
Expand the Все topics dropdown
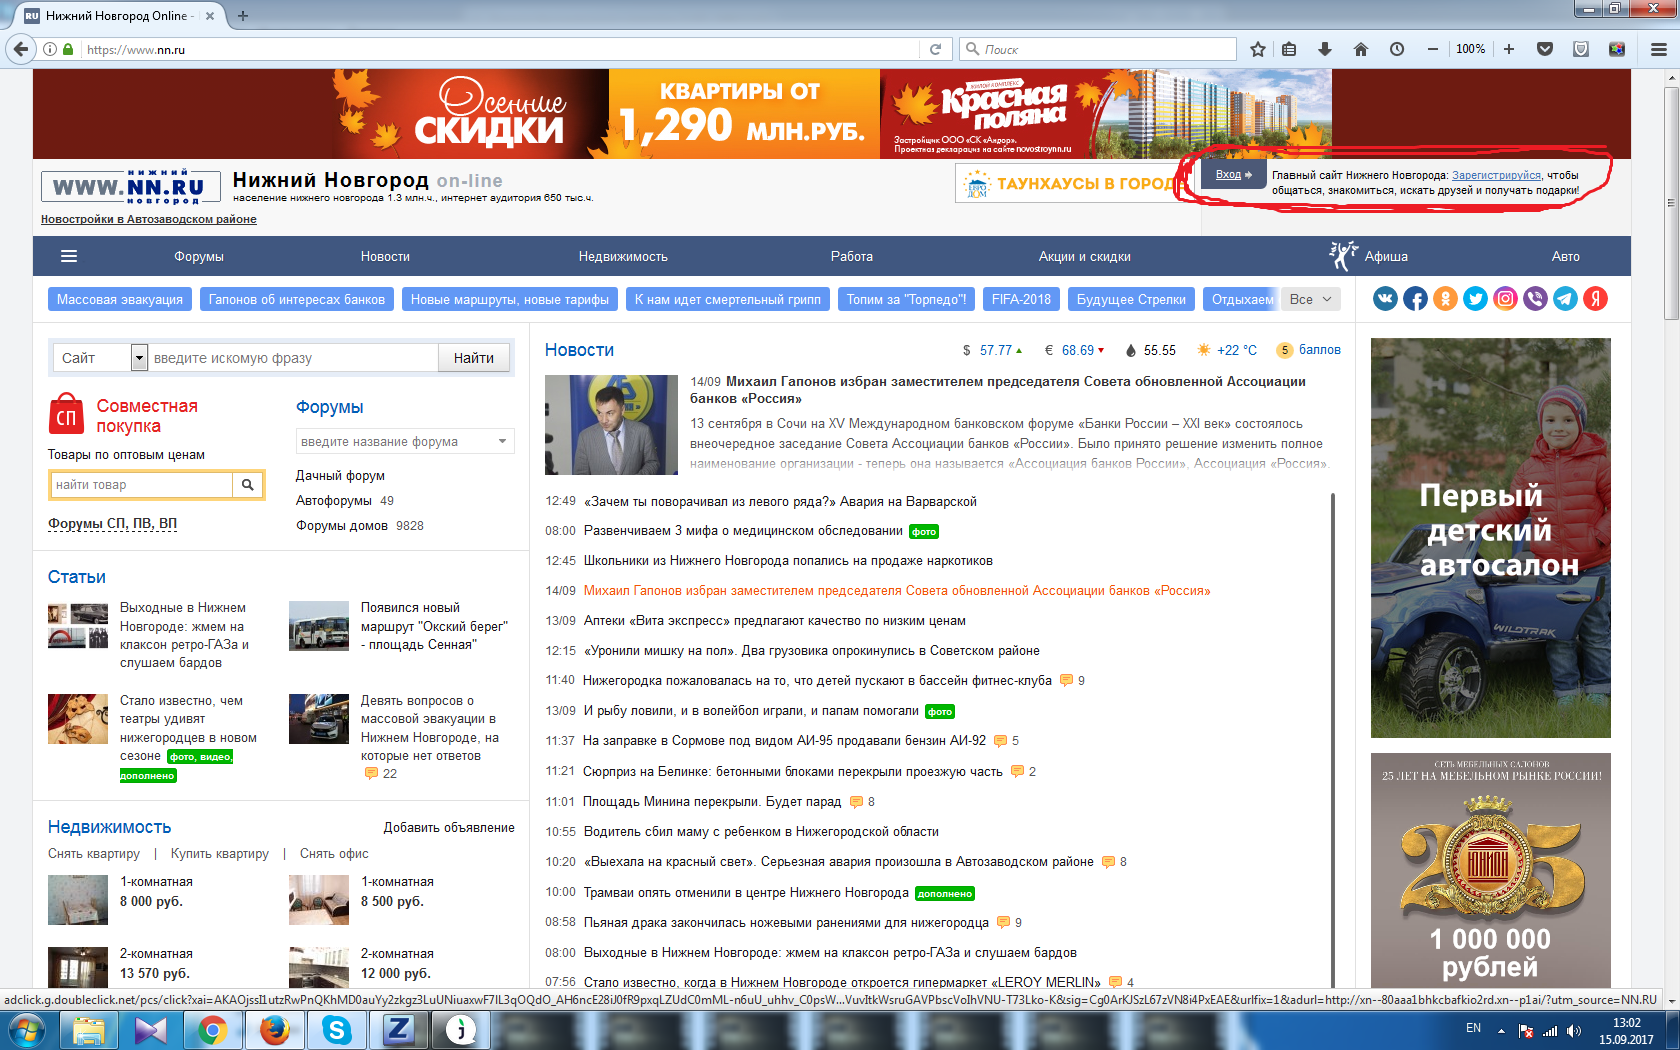(x=1311, y=299)
